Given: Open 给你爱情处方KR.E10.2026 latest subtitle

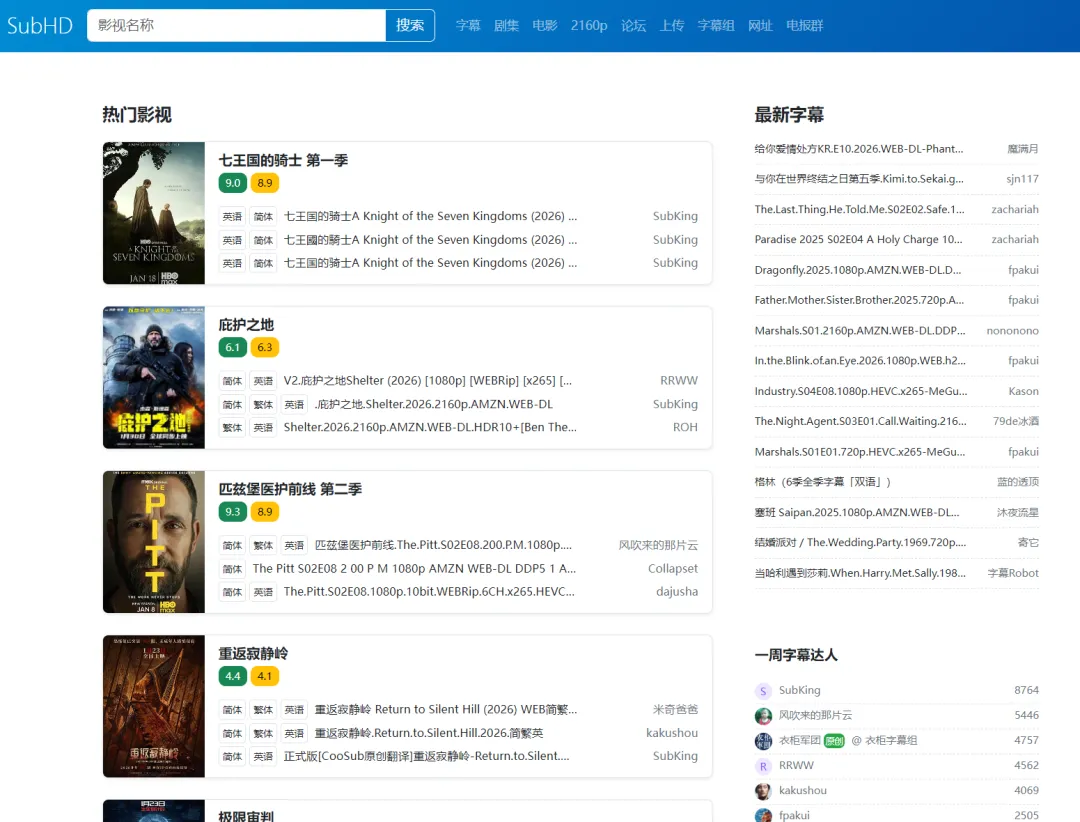Looking at the screenshot, I should (859, 149).
